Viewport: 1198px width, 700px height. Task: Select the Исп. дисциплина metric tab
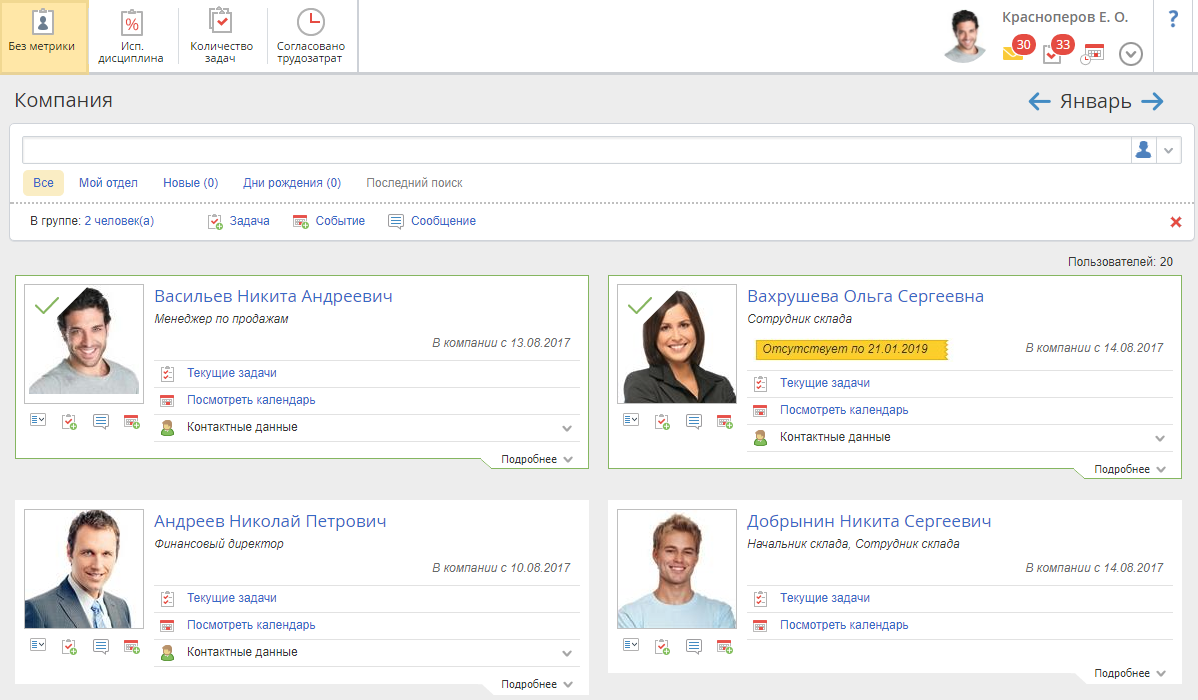click(x=131, y=37)
